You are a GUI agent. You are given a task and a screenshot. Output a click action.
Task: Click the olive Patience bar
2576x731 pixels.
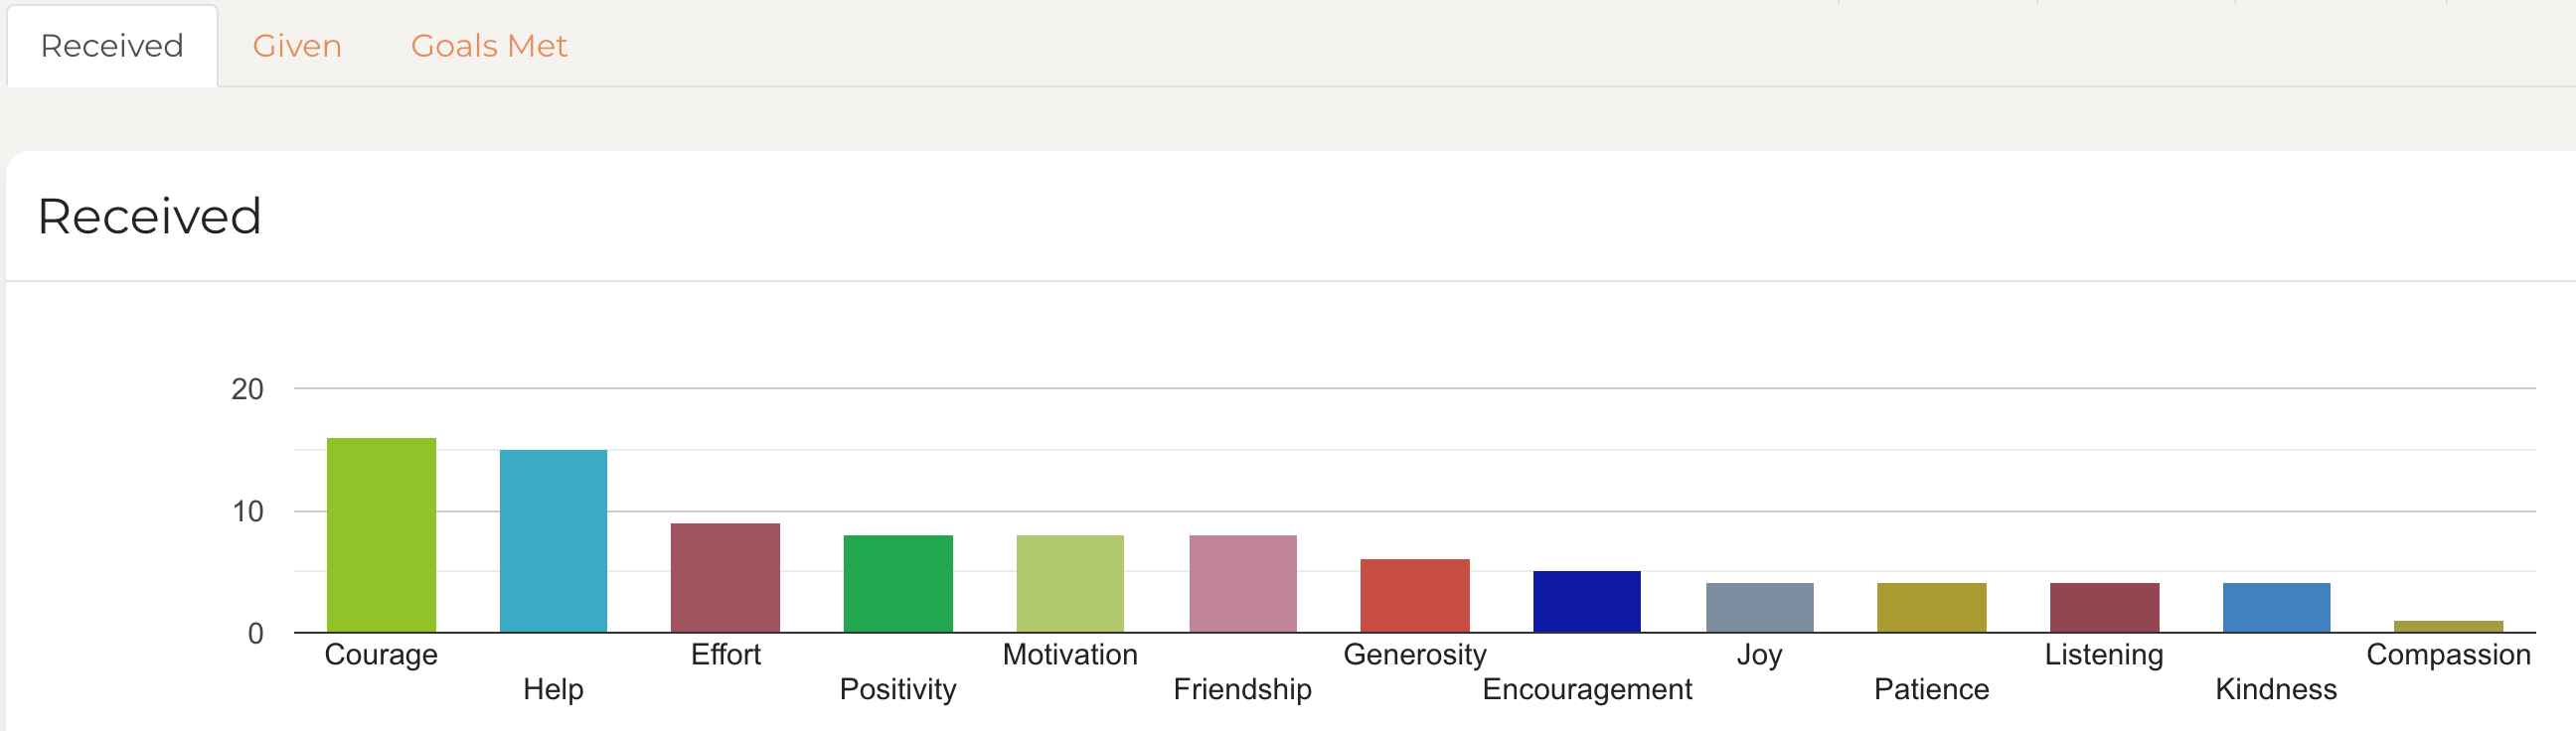[1931, 608]
